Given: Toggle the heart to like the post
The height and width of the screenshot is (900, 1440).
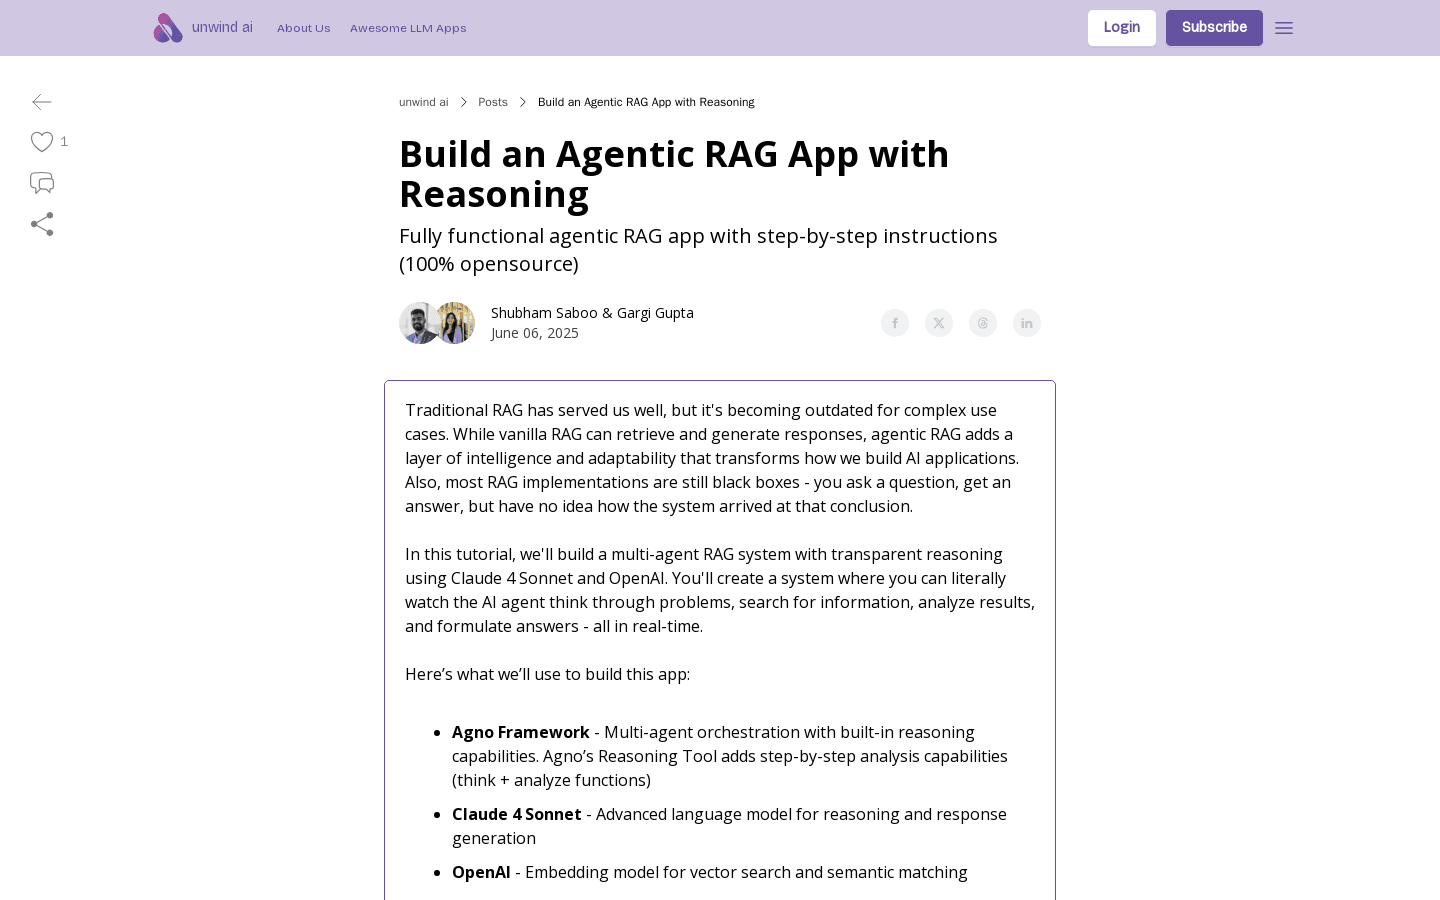Looking at the screenshot, I should [x=42, y=142].
